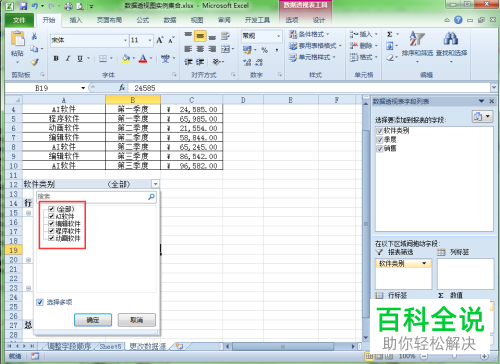Open the Sheet5 sheet tab
The width and height of the screenshot is (500, 364).
tap(111, 347)
